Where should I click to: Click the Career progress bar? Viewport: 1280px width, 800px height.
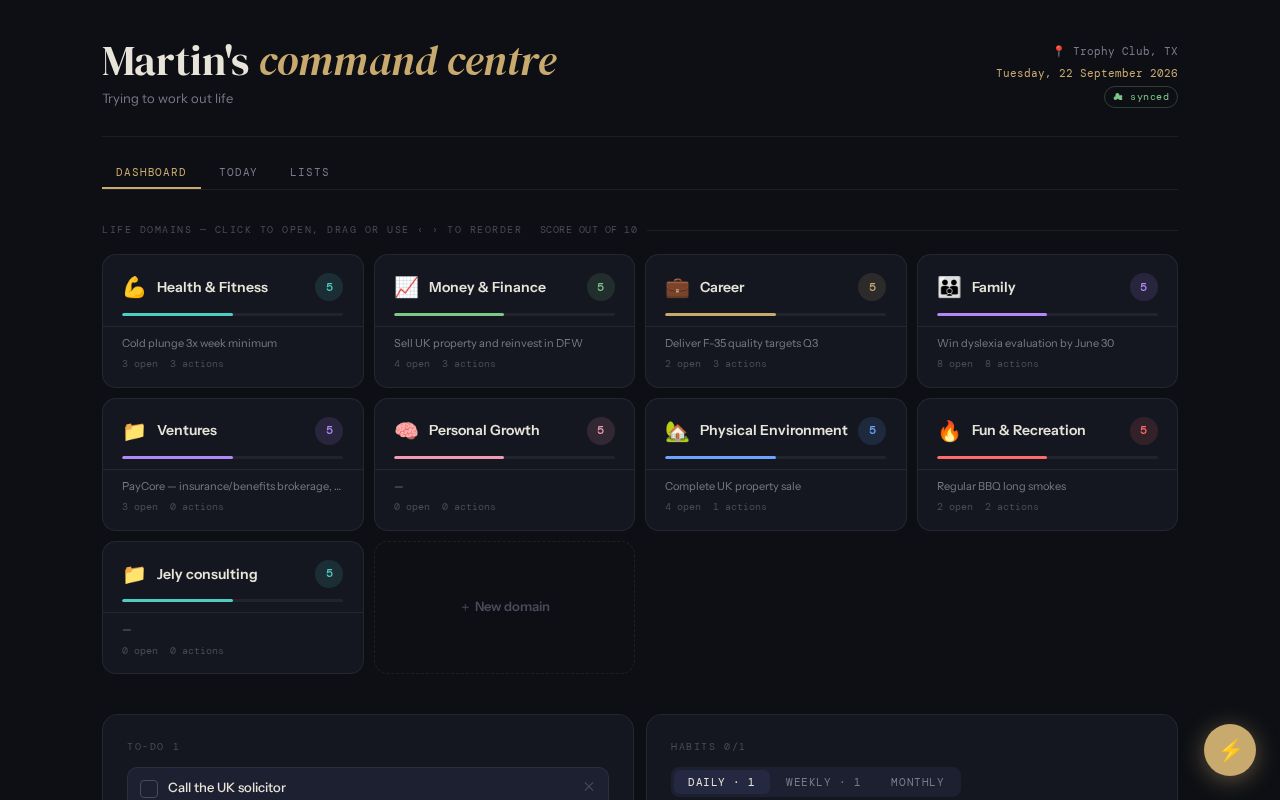[x=775, y=314]
